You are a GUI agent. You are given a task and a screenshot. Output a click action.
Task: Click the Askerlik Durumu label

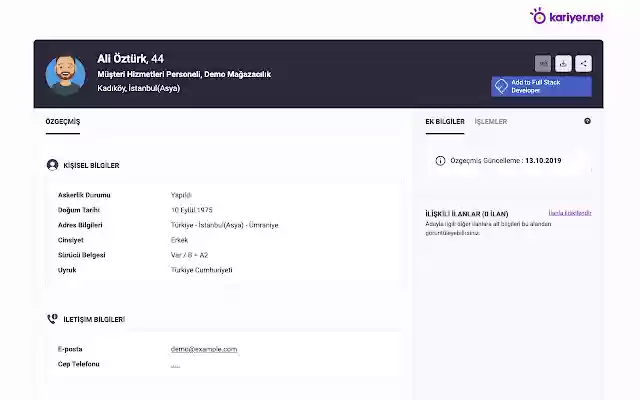tap(84, 195)
